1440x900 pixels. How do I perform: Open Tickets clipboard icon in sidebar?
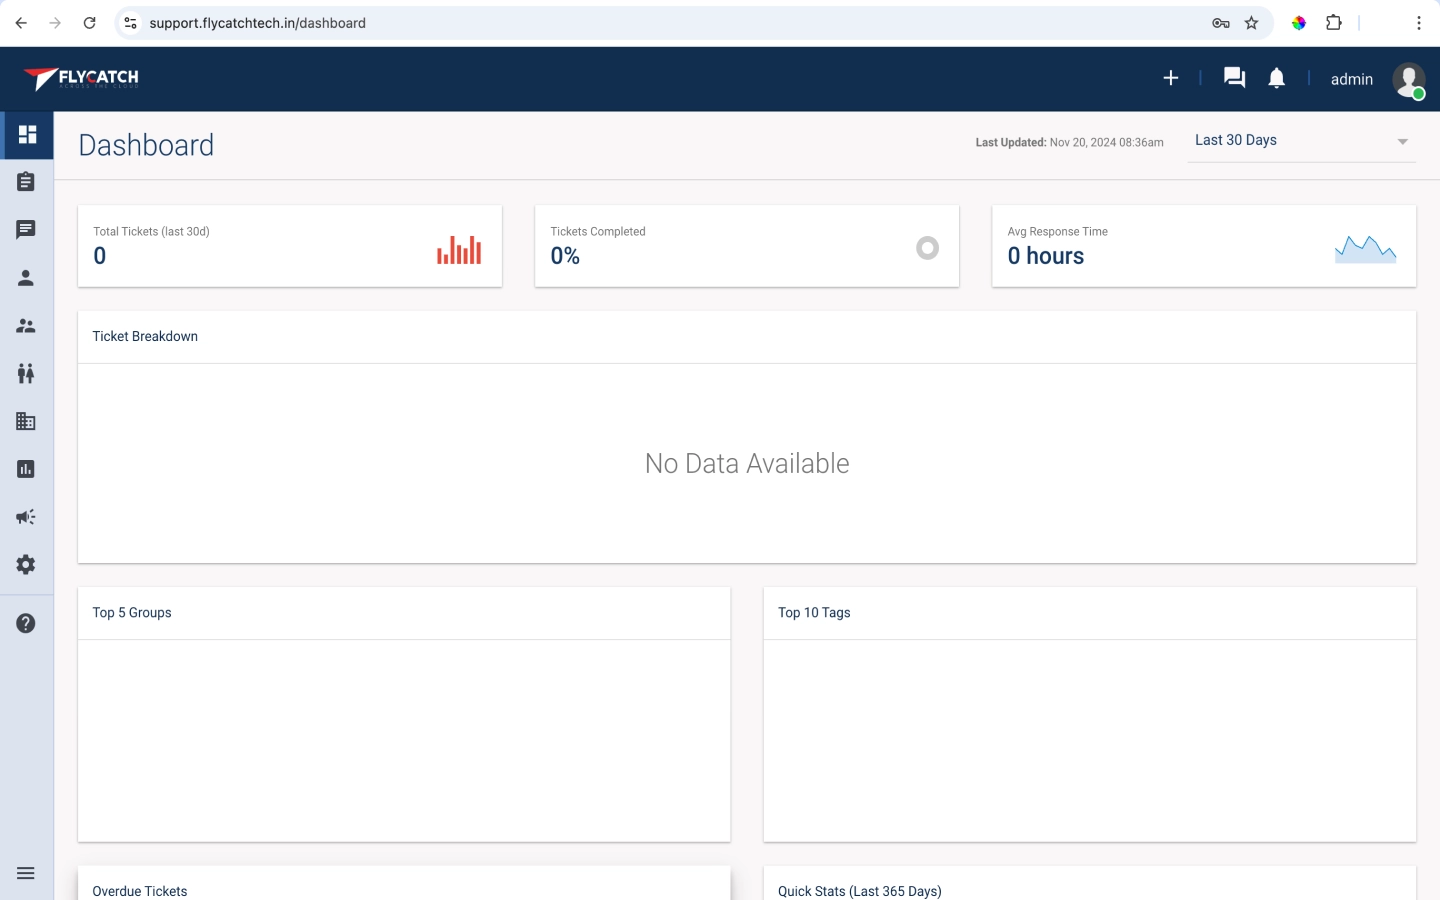tap(26, 182)
